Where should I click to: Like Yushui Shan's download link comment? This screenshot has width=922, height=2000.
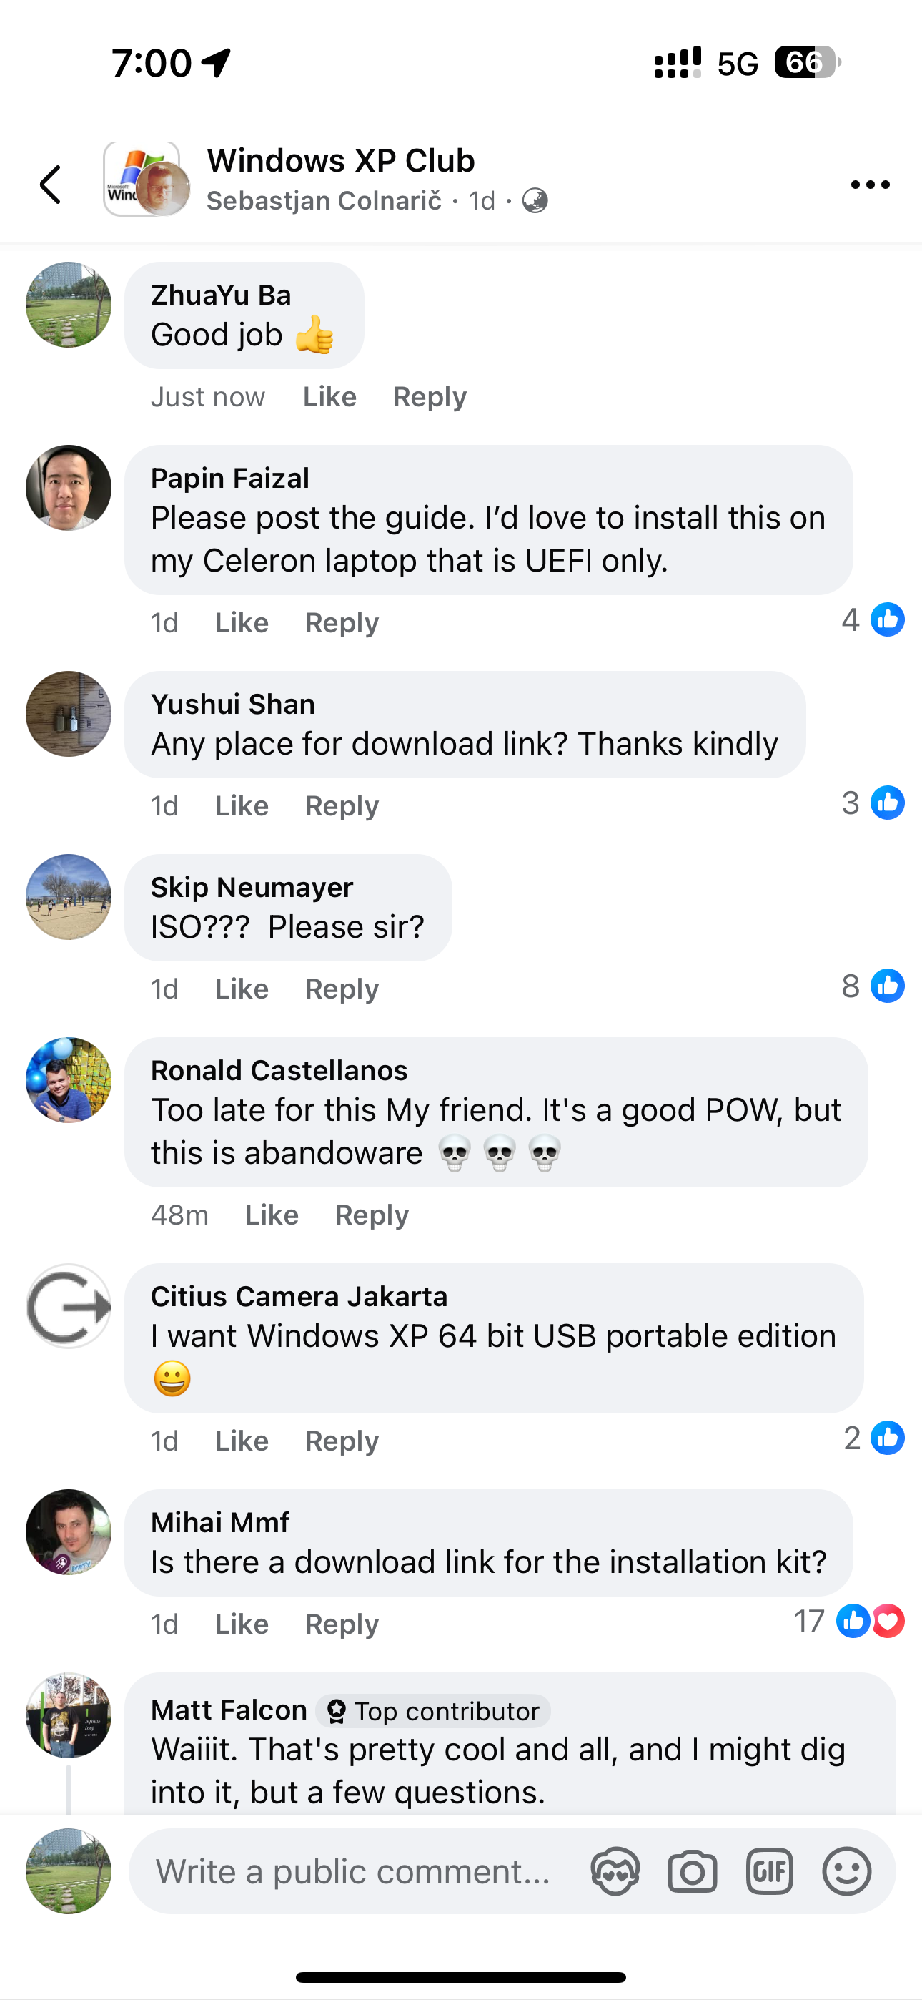tap(242, 806)
